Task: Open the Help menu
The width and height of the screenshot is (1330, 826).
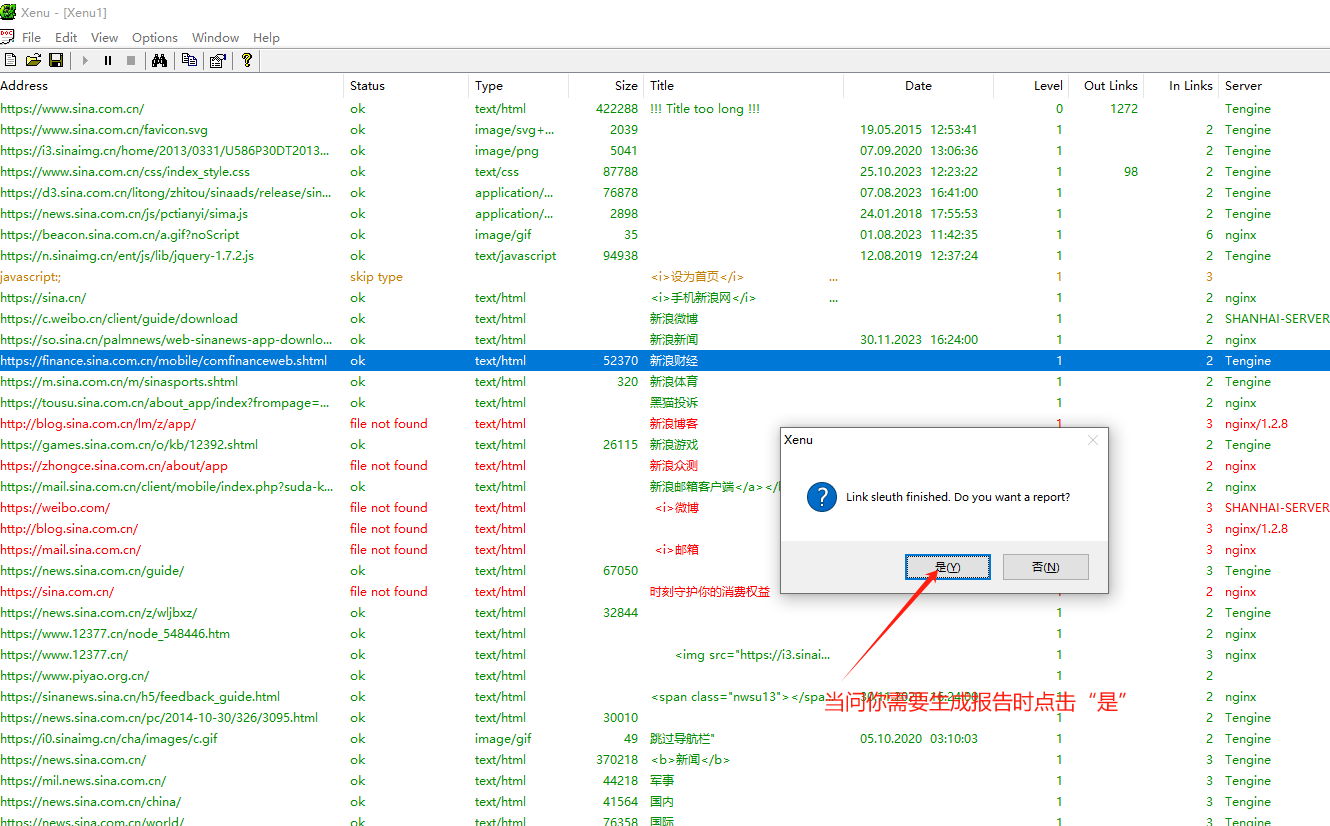Action: [266, 38]
